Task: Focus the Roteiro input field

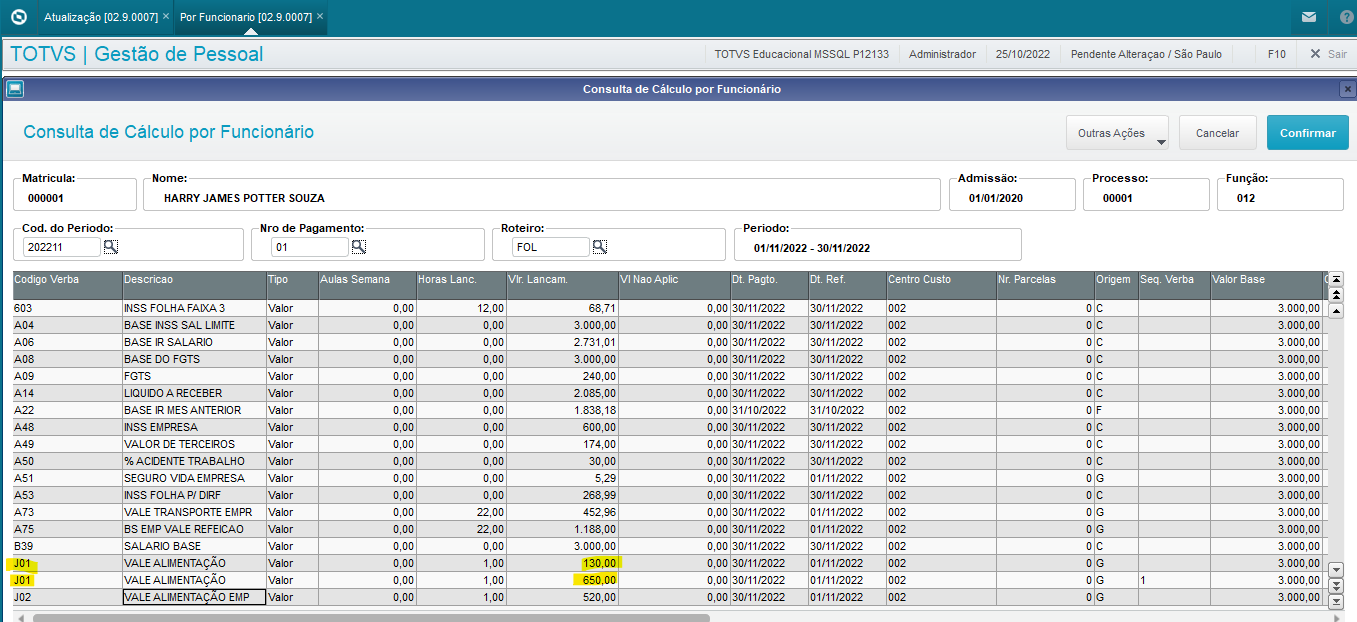Action: [551, 246]
